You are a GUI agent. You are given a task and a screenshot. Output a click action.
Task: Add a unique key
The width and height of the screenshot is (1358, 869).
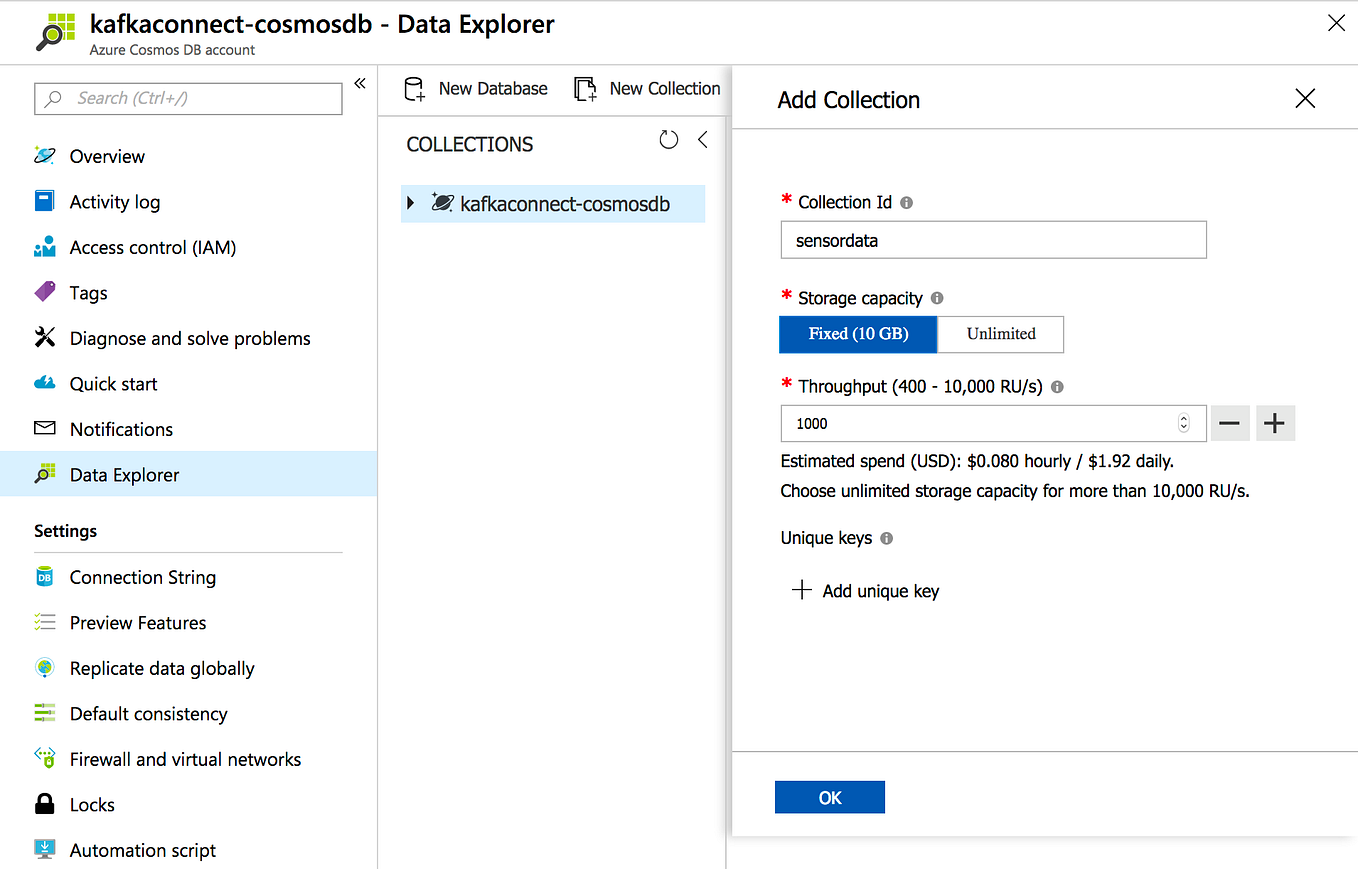[x=864, y=590]
